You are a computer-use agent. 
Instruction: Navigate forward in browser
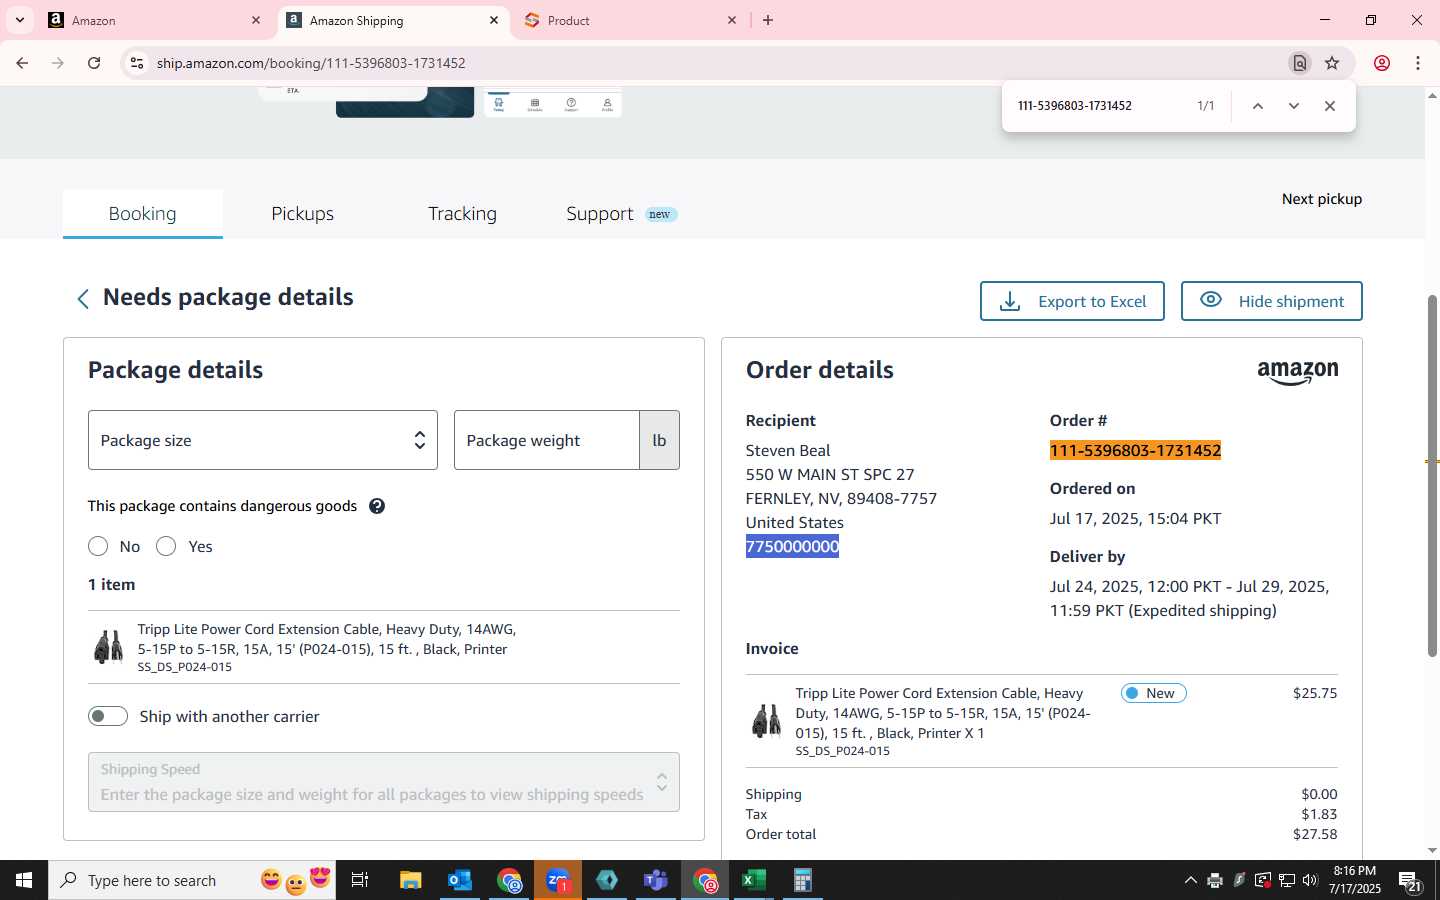pyautogui.click(x=58, y=63)
